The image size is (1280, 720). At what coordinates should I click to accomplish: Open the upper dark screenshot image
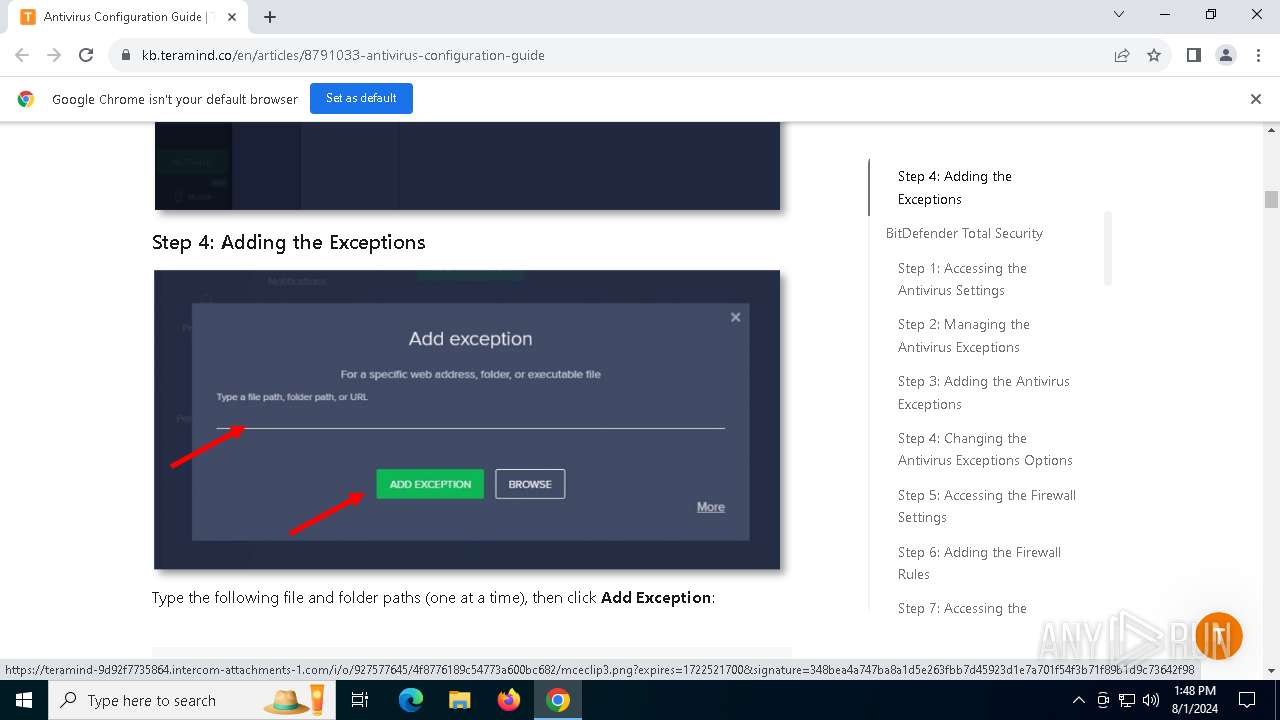467,166
